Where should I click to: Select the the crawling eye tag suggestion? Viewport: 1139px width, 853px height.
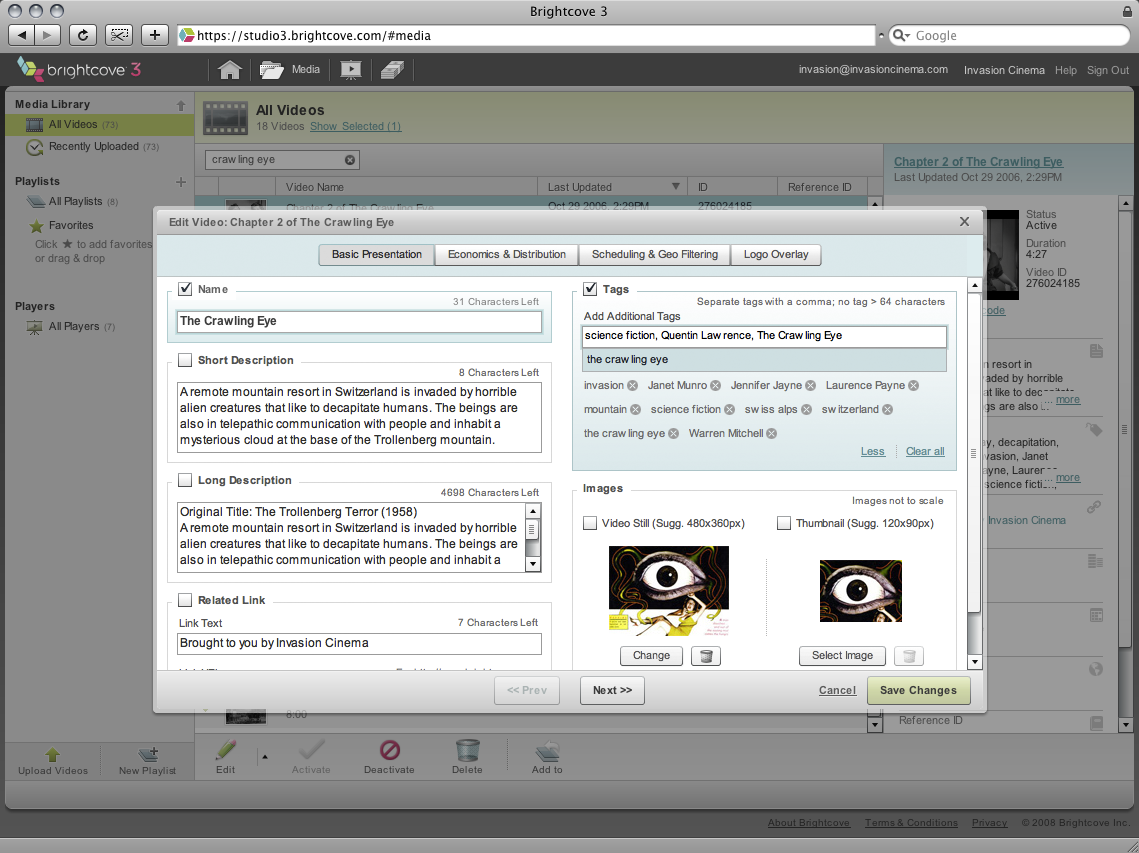click(x=764, y=360)
